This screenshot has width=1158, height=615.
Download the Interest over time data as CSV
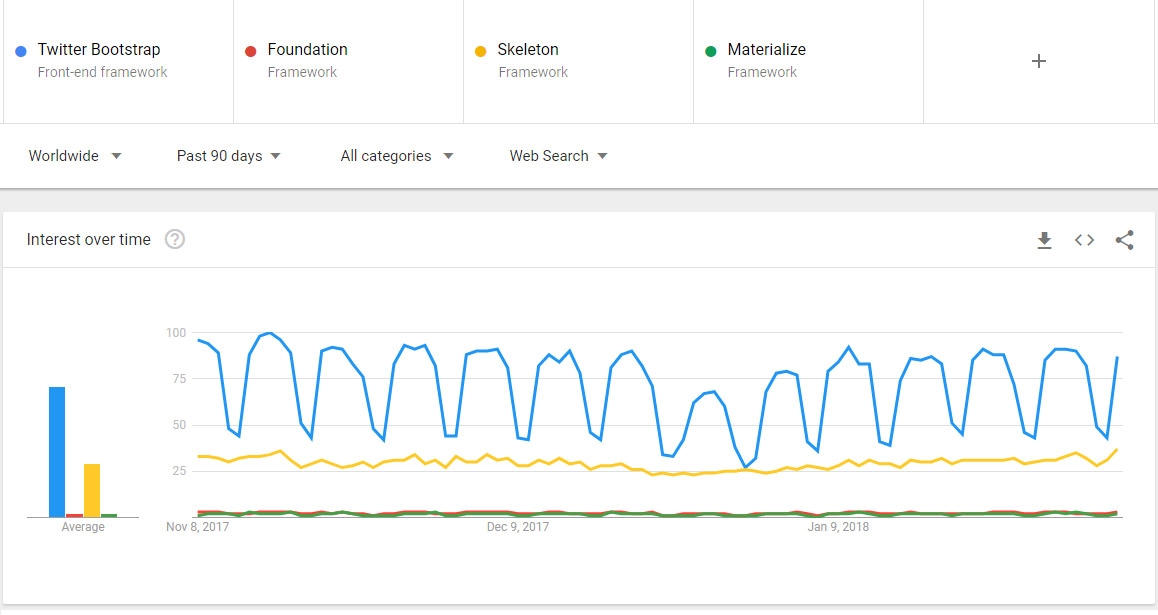[x=1044, y=240]
